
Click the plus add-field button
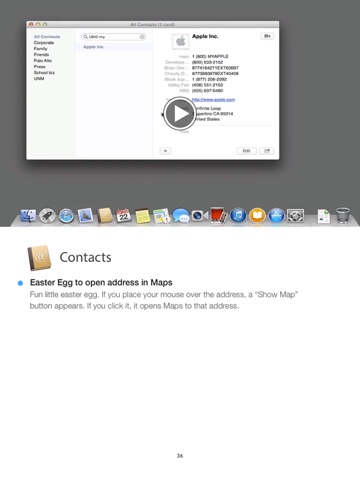tap(165, 151)
